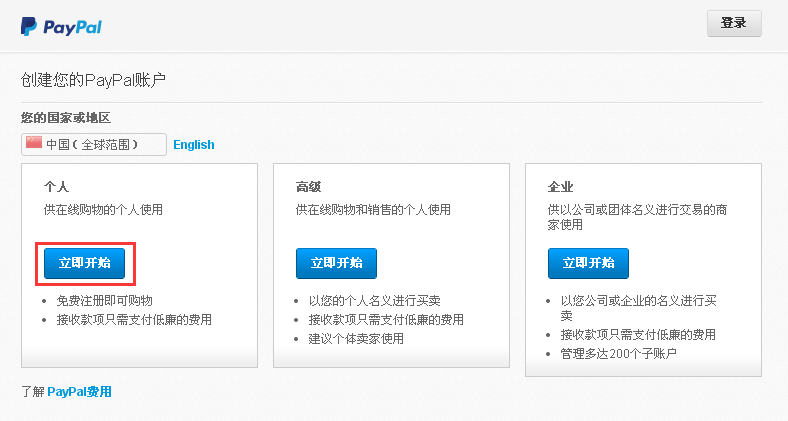Switch language via the English link
Viewport: 788px width, 421px height.
[194, 145]
